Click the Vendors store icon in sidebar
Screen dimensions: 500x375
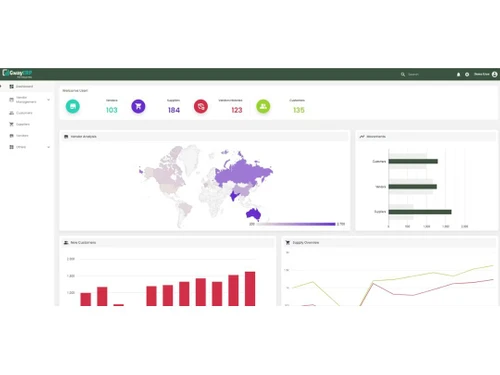pyautogui.click(x=11, y=136)
